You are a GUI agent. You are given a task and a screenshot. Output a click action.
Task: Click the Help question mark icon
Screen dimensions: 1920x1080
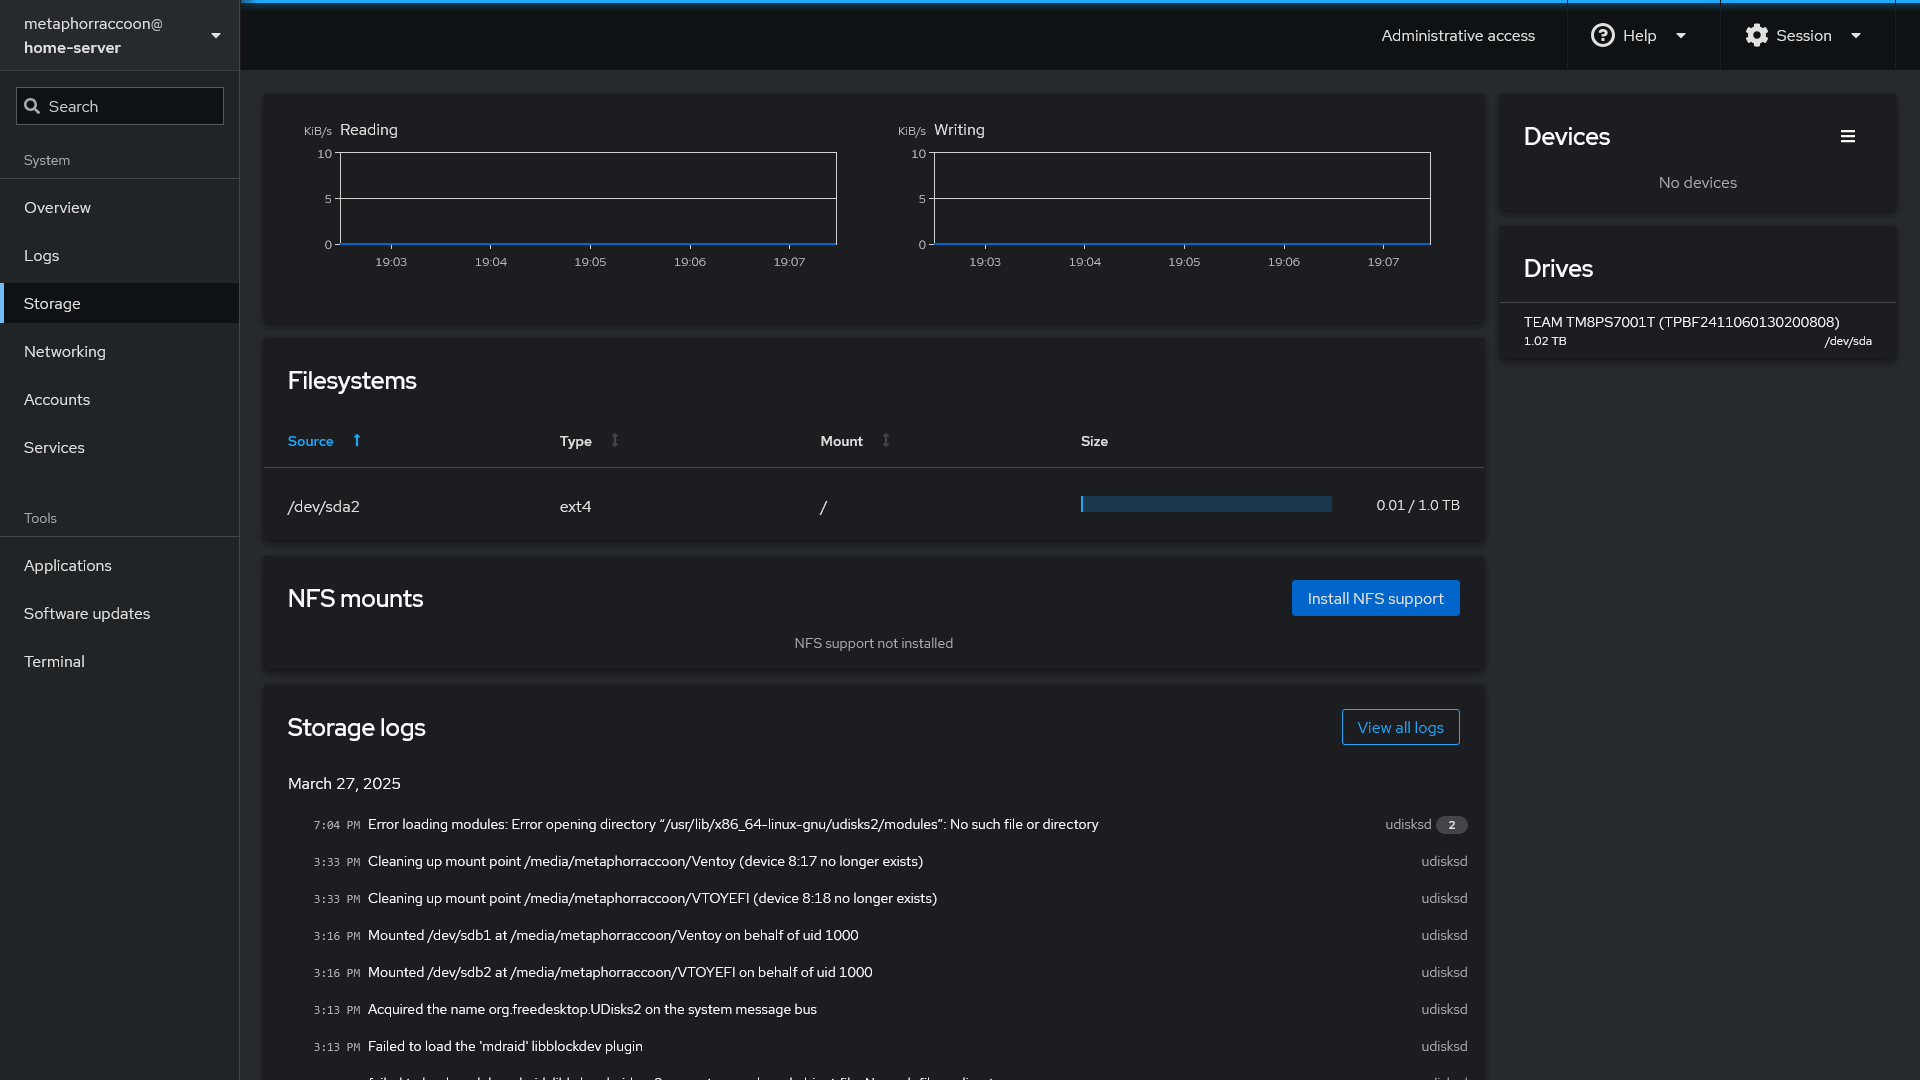(x=1602, y=36)
